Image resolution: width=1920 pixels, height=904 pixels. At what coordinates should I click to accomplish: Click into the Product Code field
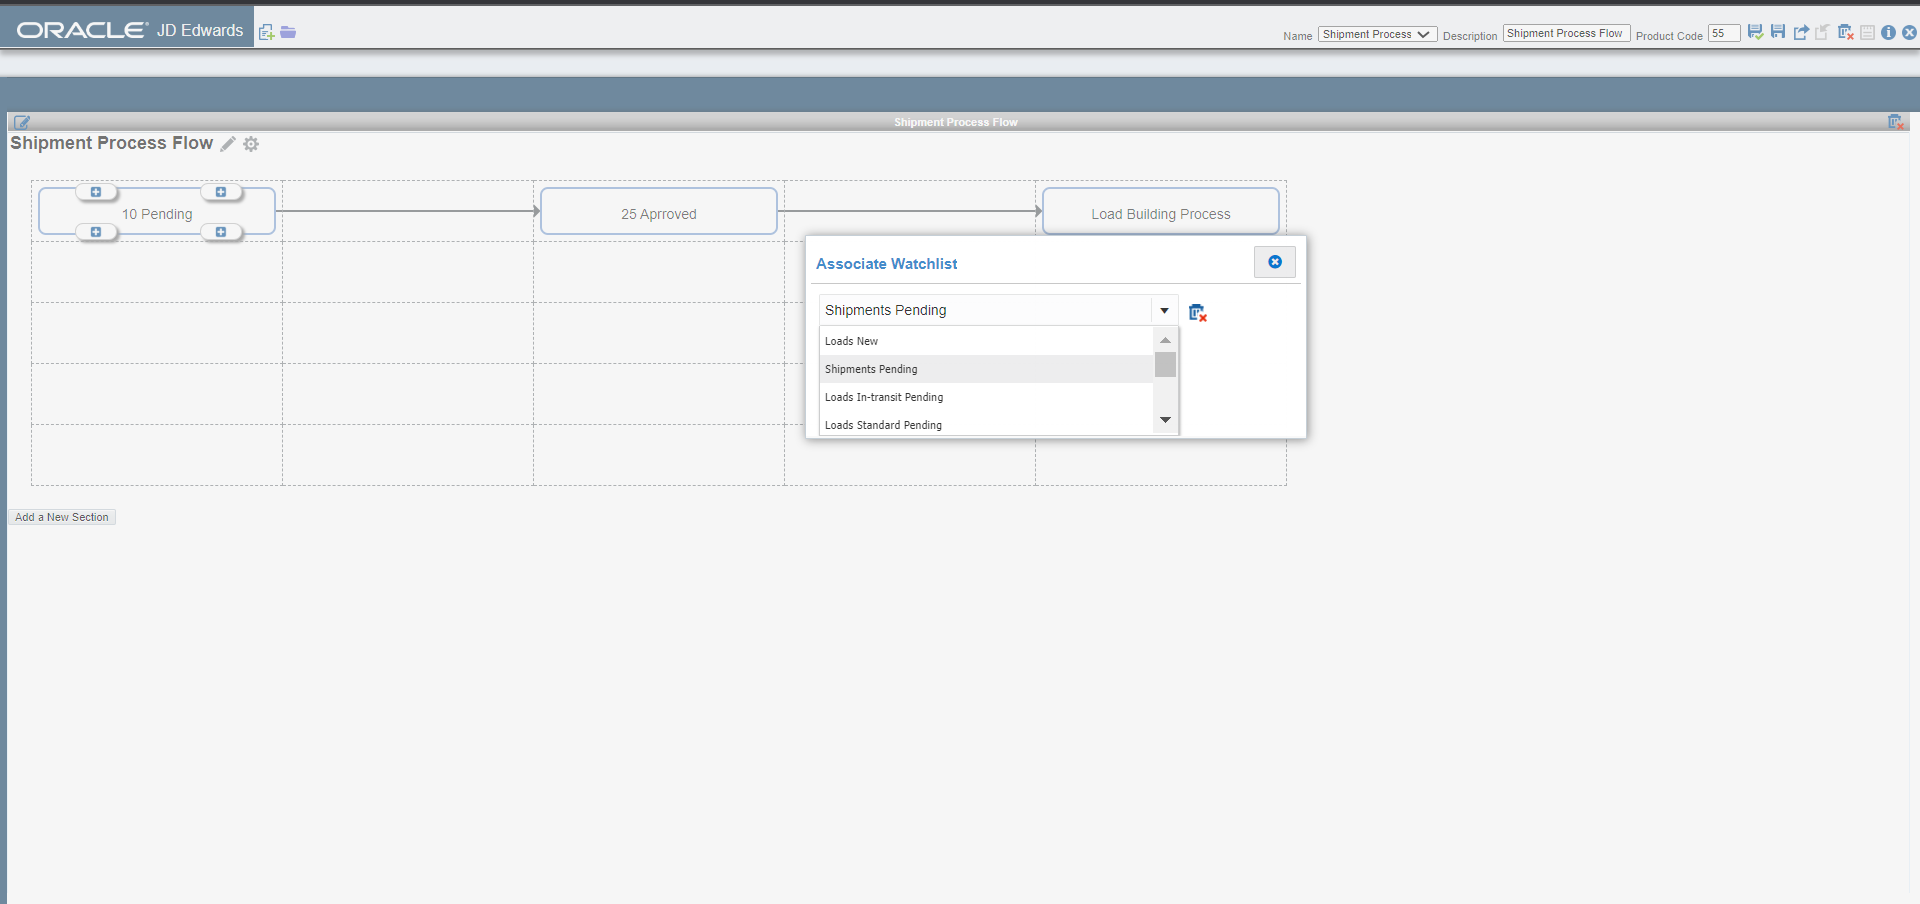coord(1724,33)
